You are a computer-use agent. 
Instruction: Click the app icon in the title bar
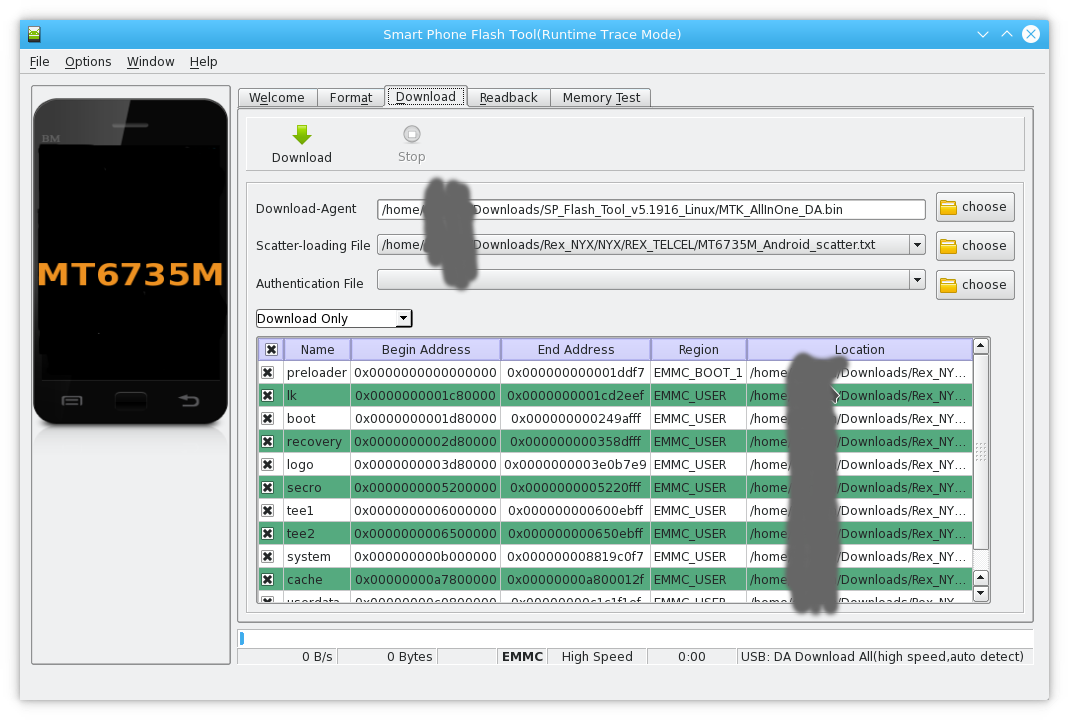pos(34,34)
